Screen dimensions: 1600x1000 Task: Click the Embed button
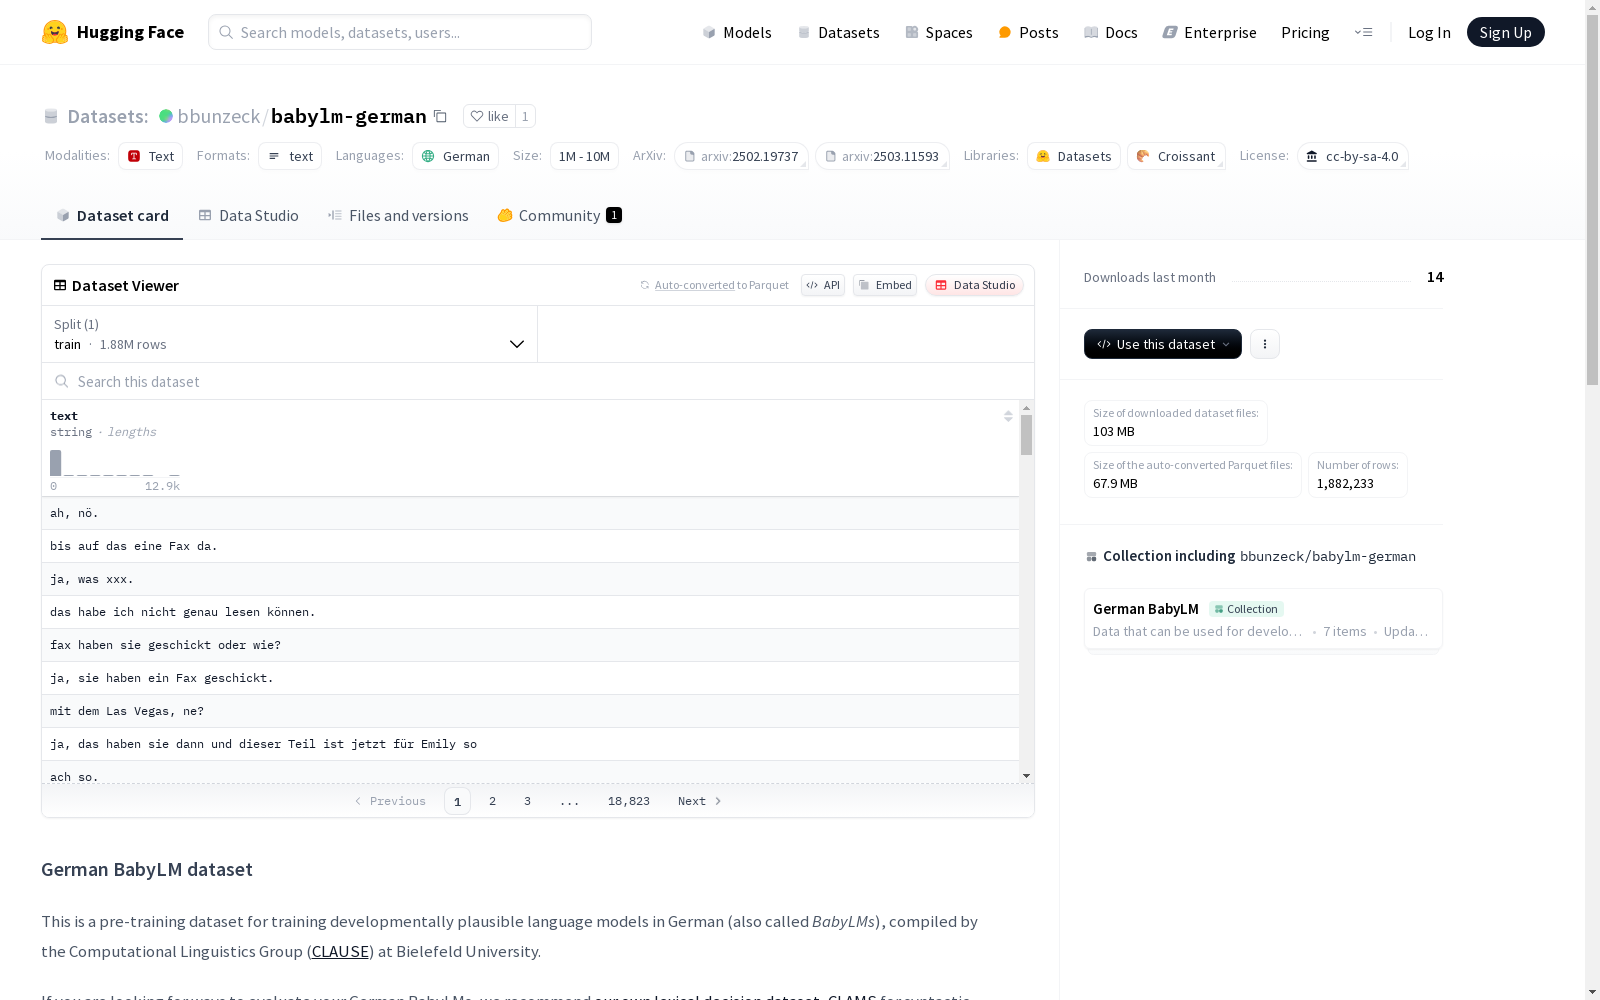click(x=885, y=285)
